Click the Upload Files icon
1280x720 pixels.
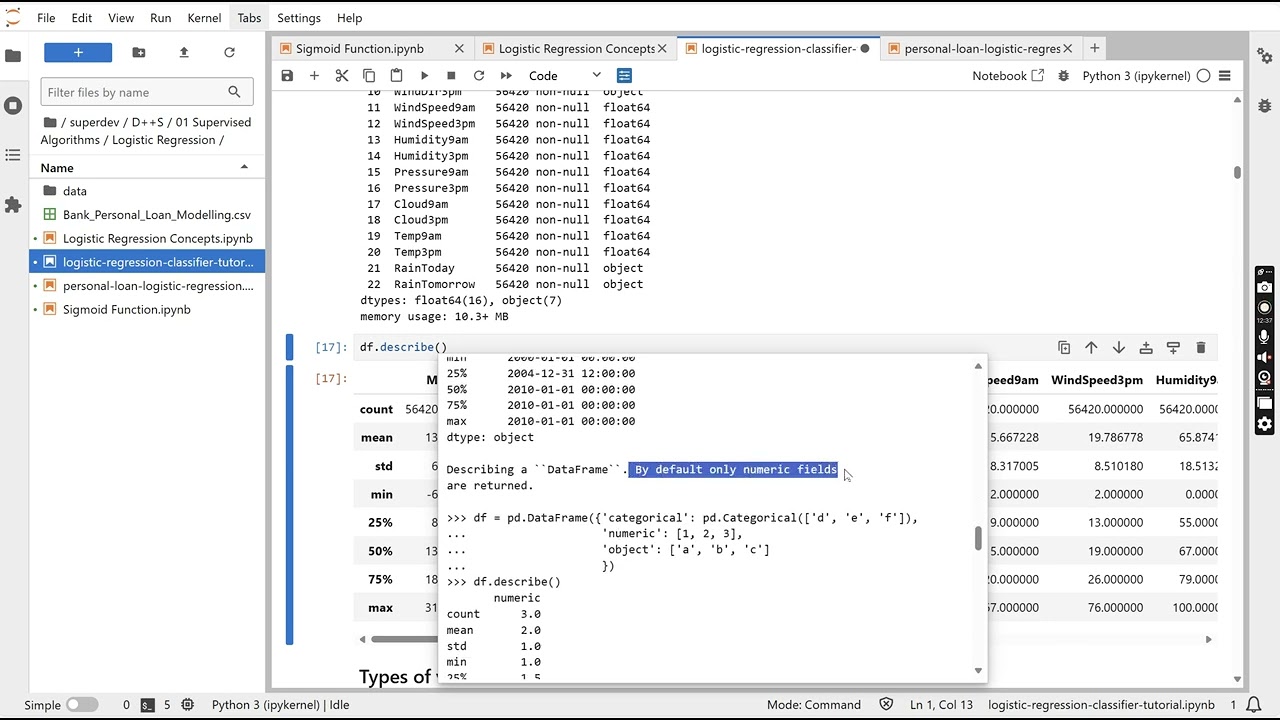[184, 52]
